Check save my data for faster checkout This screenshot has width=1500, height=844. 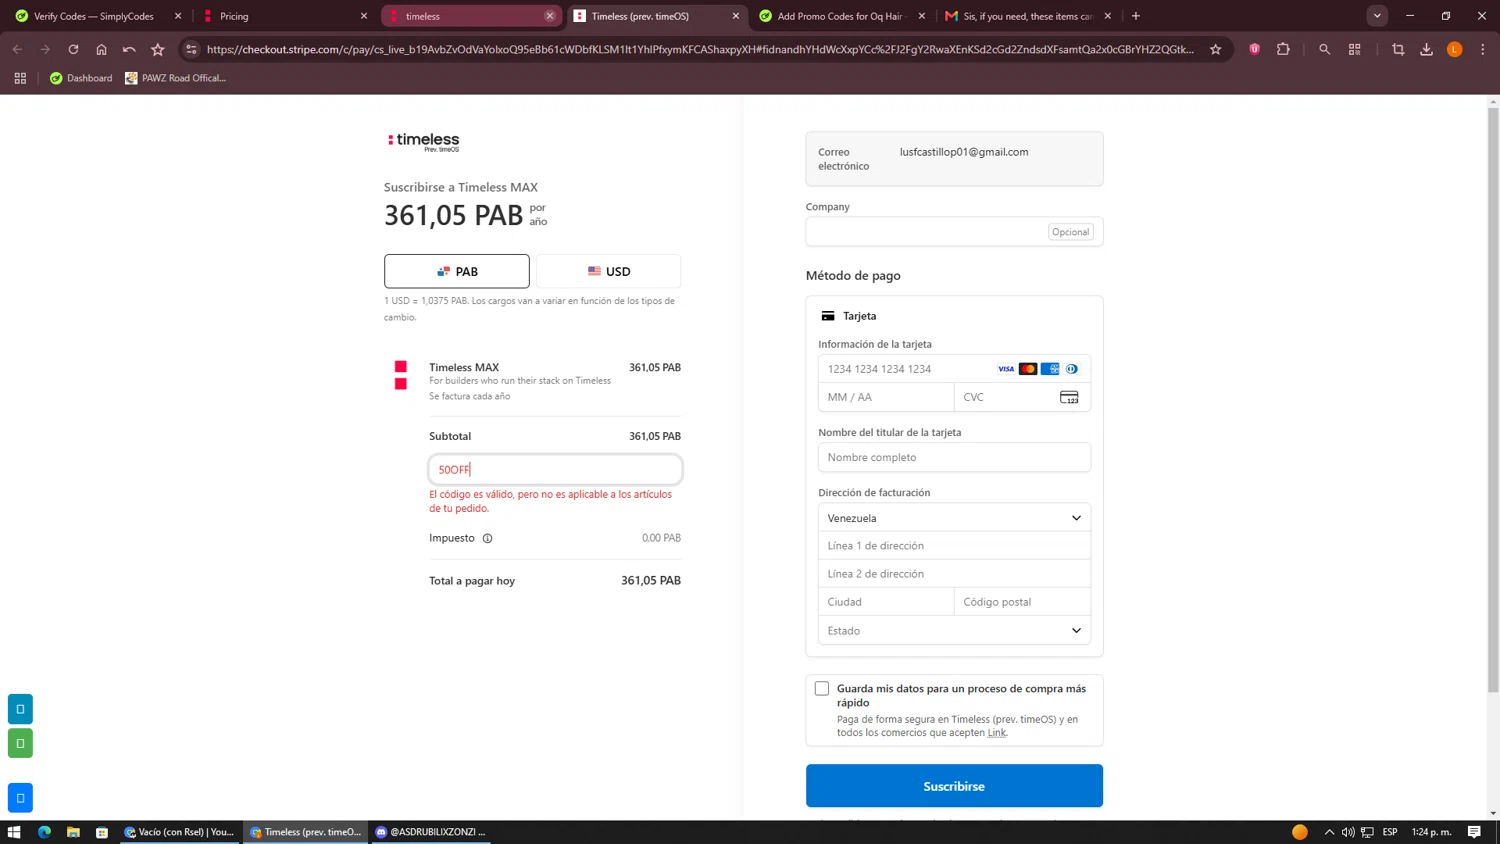pyautogui.click(x=822, y=688)
